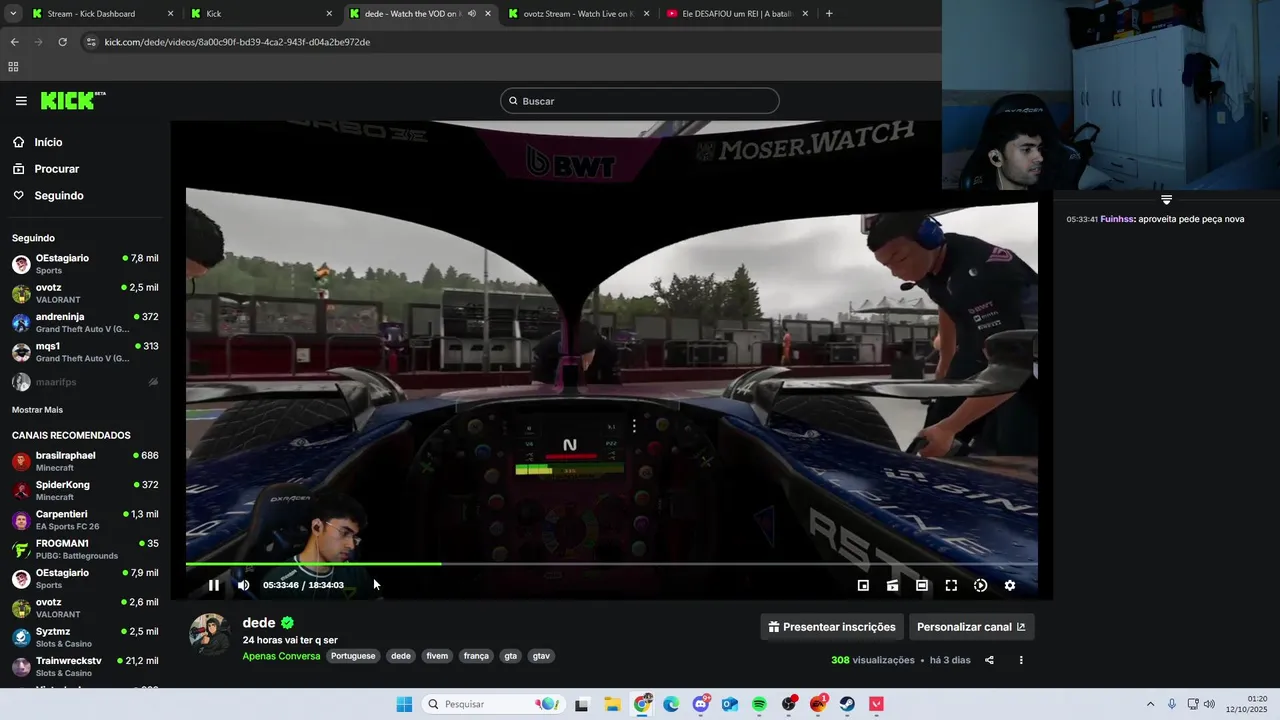
Task: Mute the video player volume icon
Action: point(243,585)
